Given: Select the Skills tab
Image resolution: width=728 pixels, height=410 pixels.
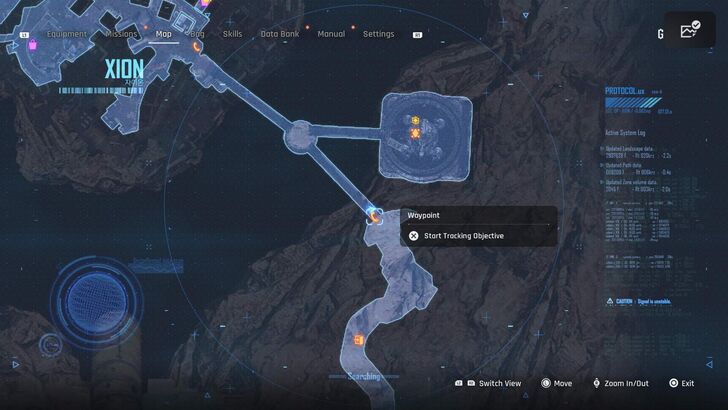Looking at the screenshot, I should (232, 34).
